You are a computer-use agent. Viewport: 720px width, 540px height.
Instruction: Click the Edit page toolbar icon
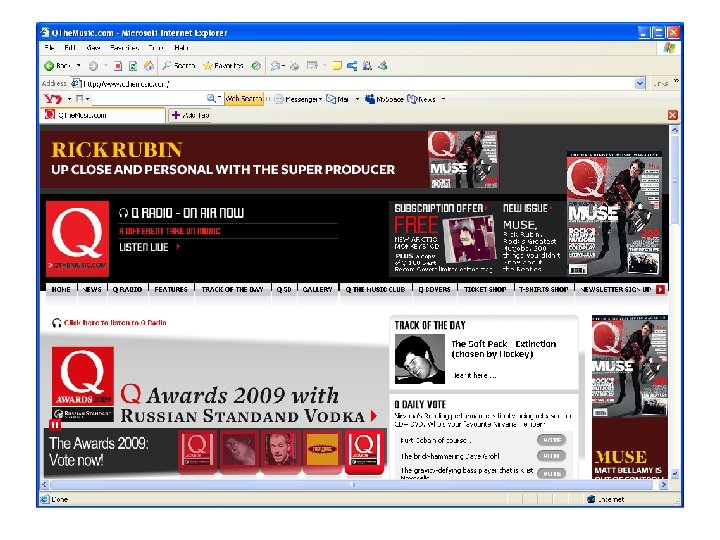coord(312,66)
